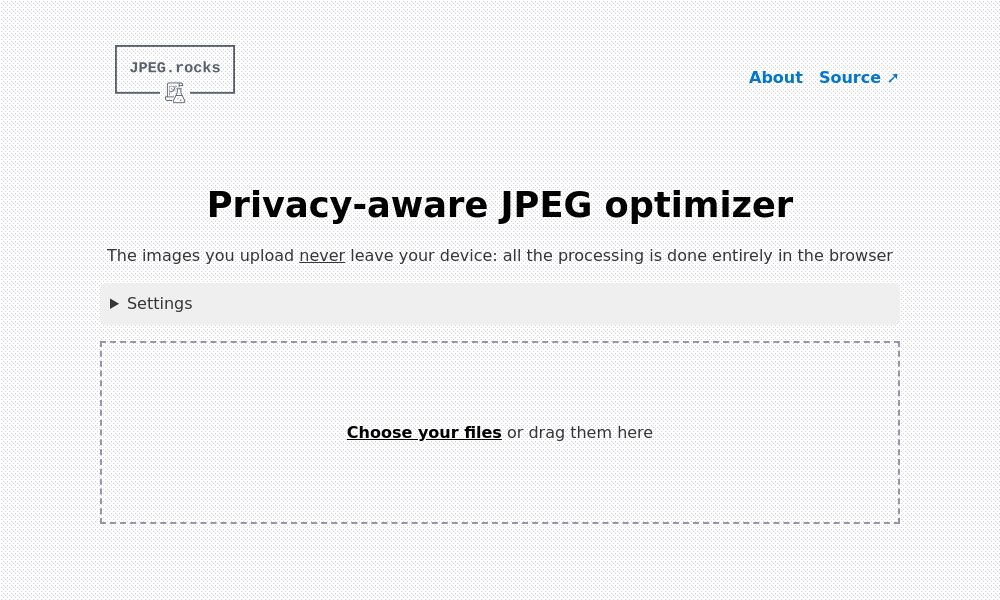Click the underlined word never

point(321,255)
